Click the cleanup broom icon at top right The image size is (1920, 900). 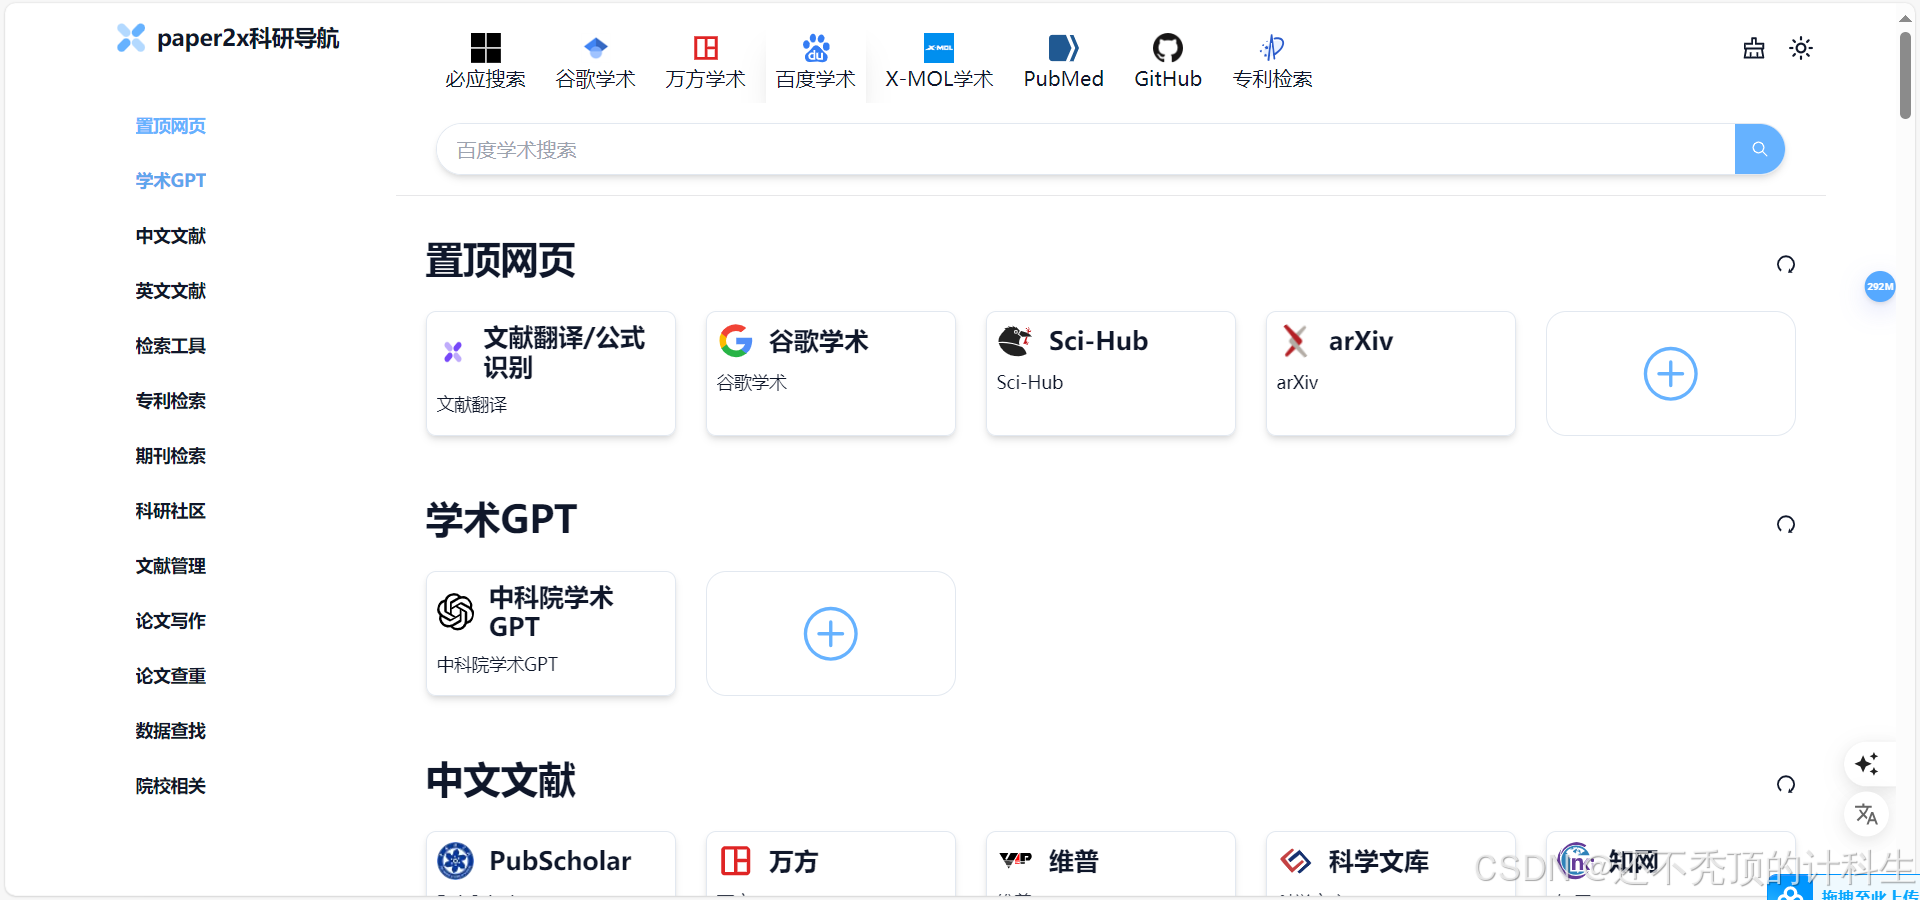tap(1754, 48)
